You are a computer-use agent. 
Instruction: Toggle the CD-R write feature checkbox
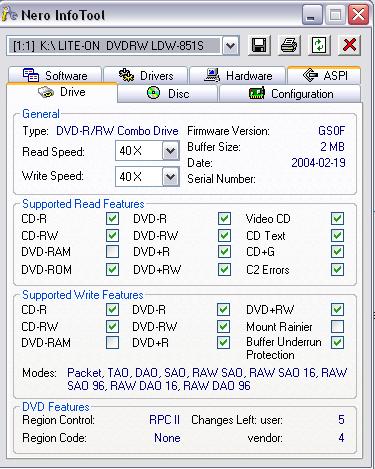pyautogui.click(x=112, y=310)
